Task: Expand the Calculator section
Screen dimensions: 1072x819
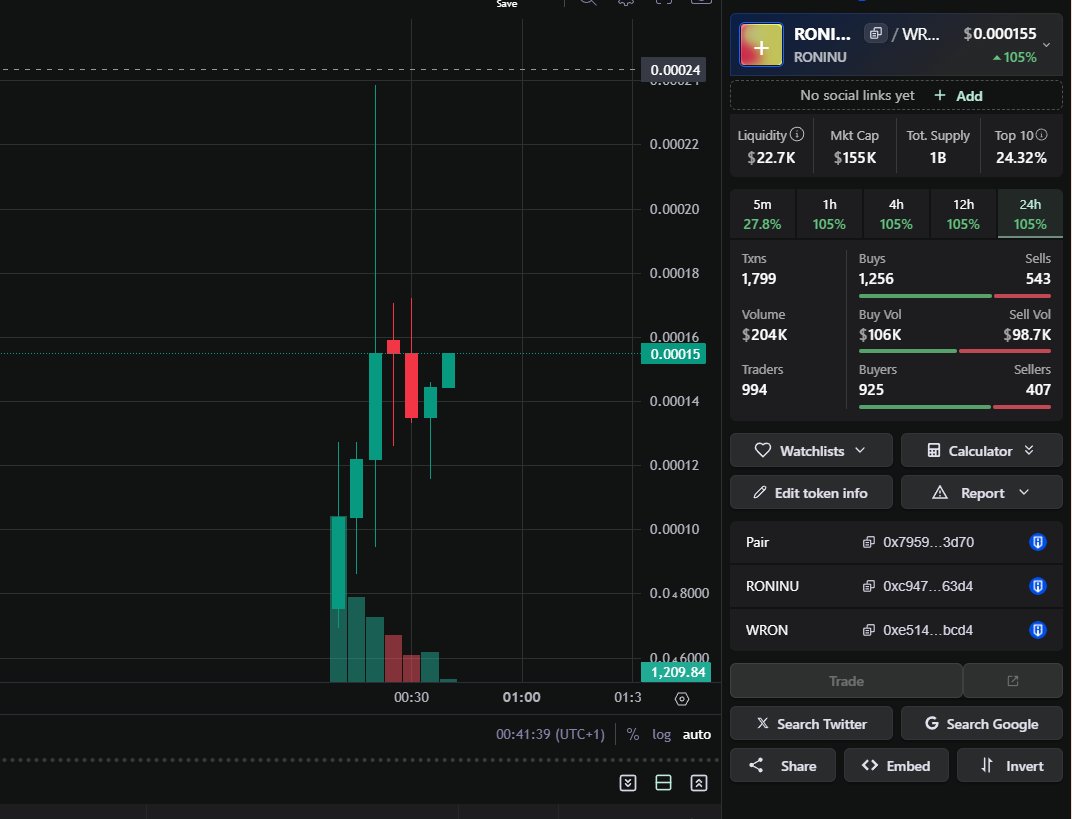Action: pyautogui.click(x=982, y=451)
